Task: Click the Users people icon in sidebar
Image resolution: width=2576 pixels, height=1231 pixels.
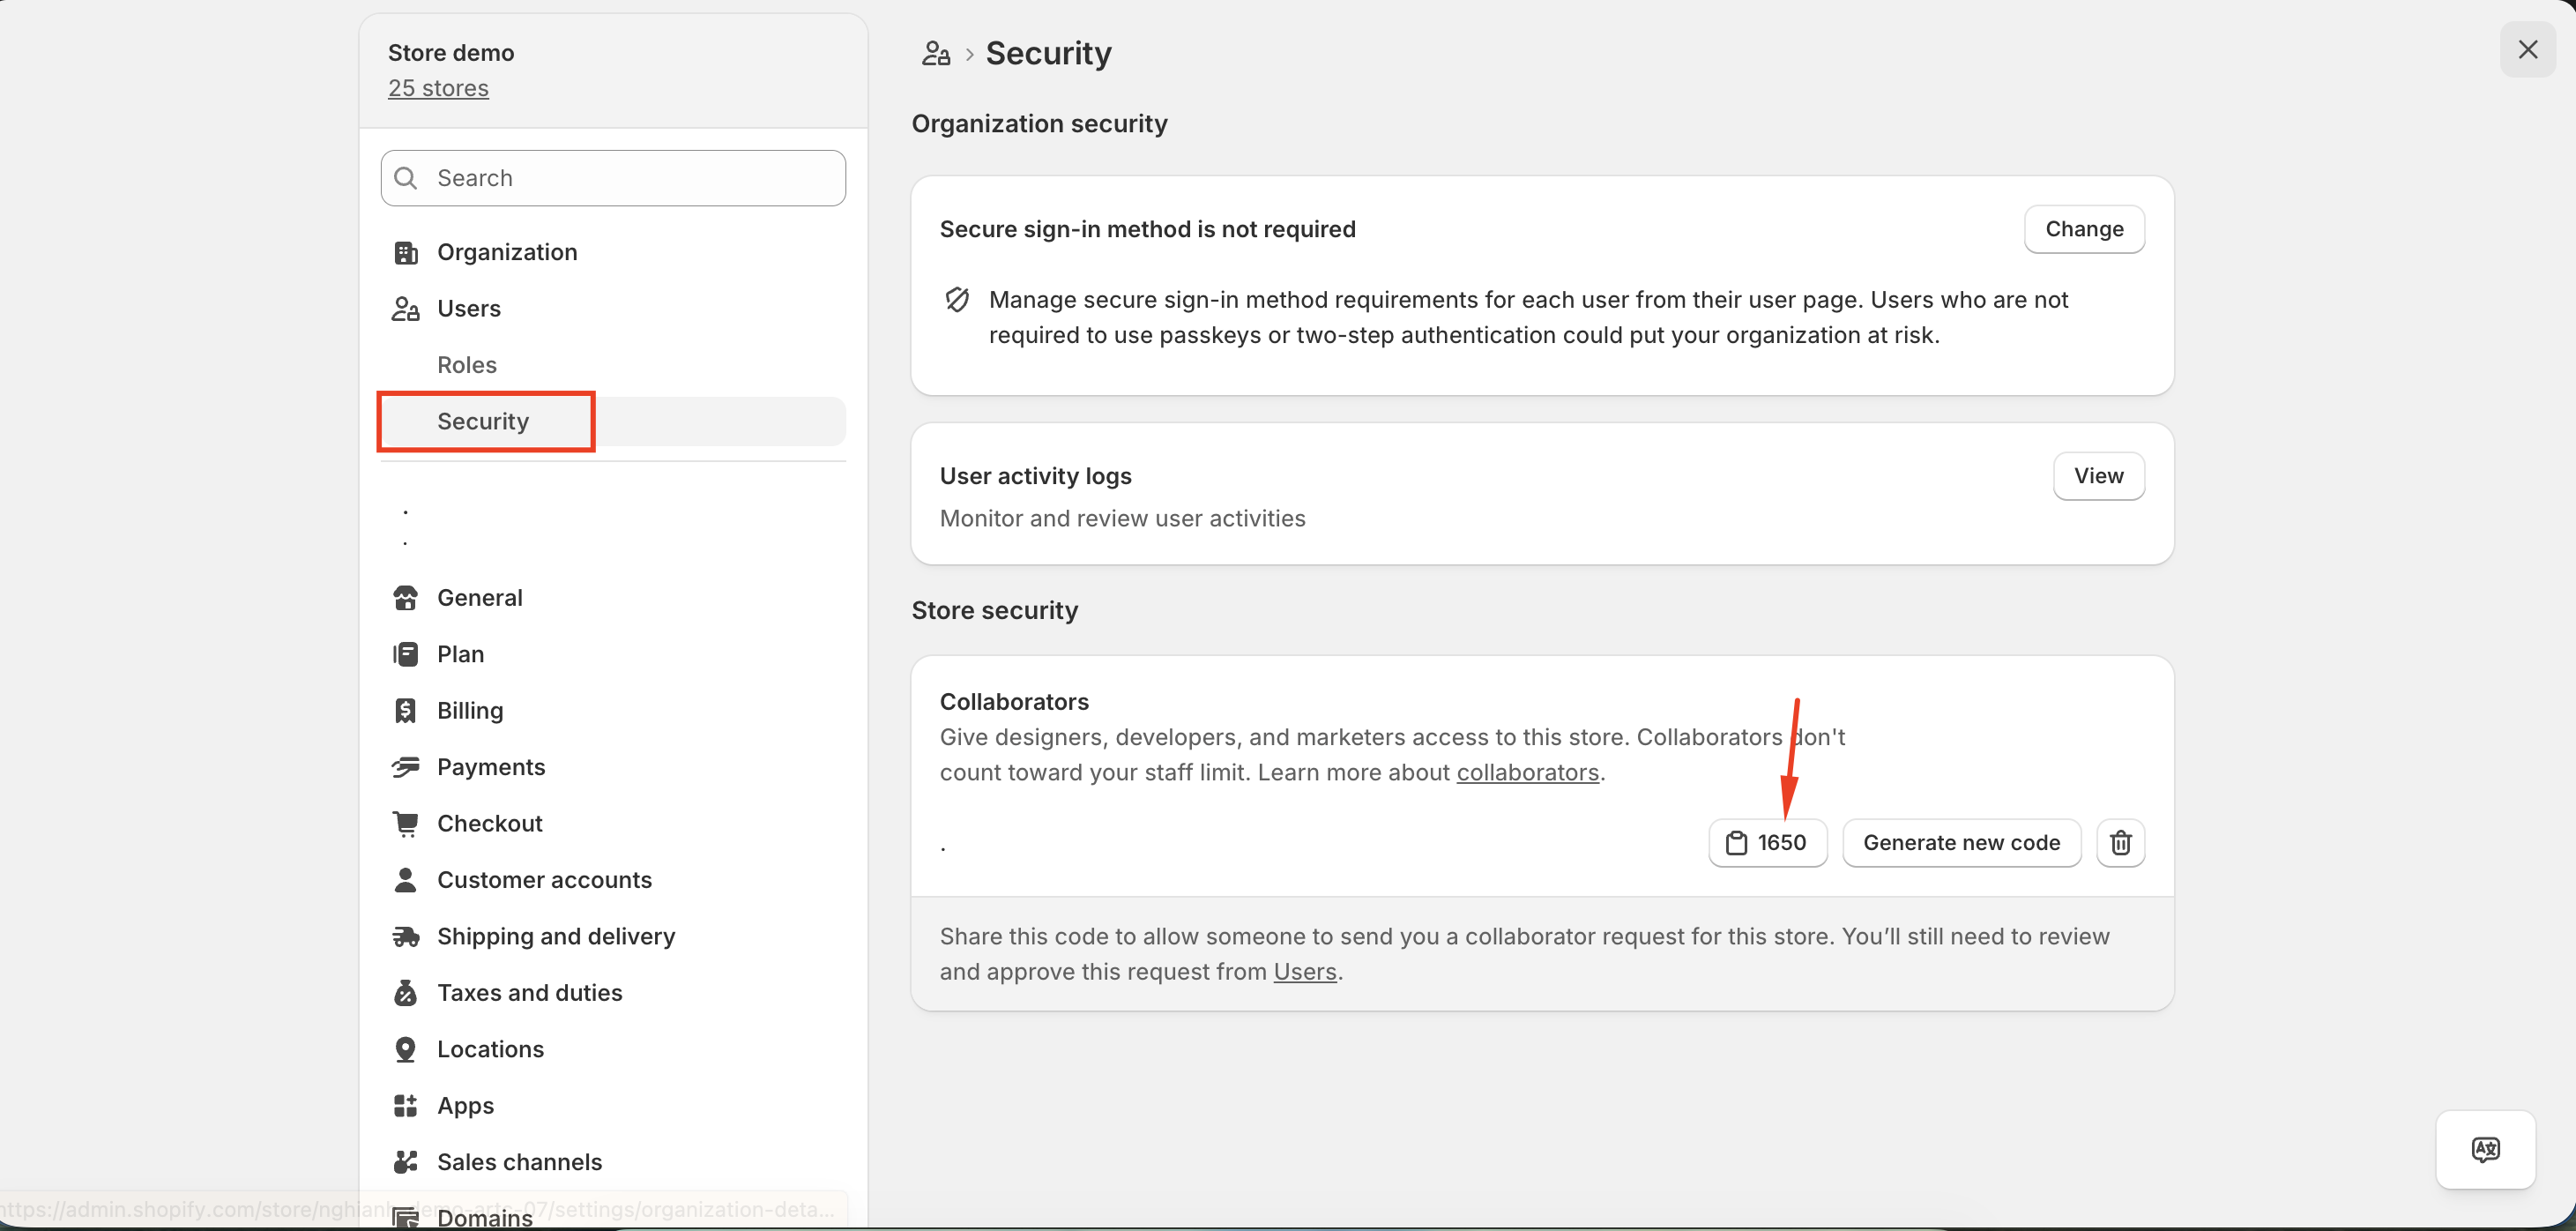Action: (x=405, y=309)
